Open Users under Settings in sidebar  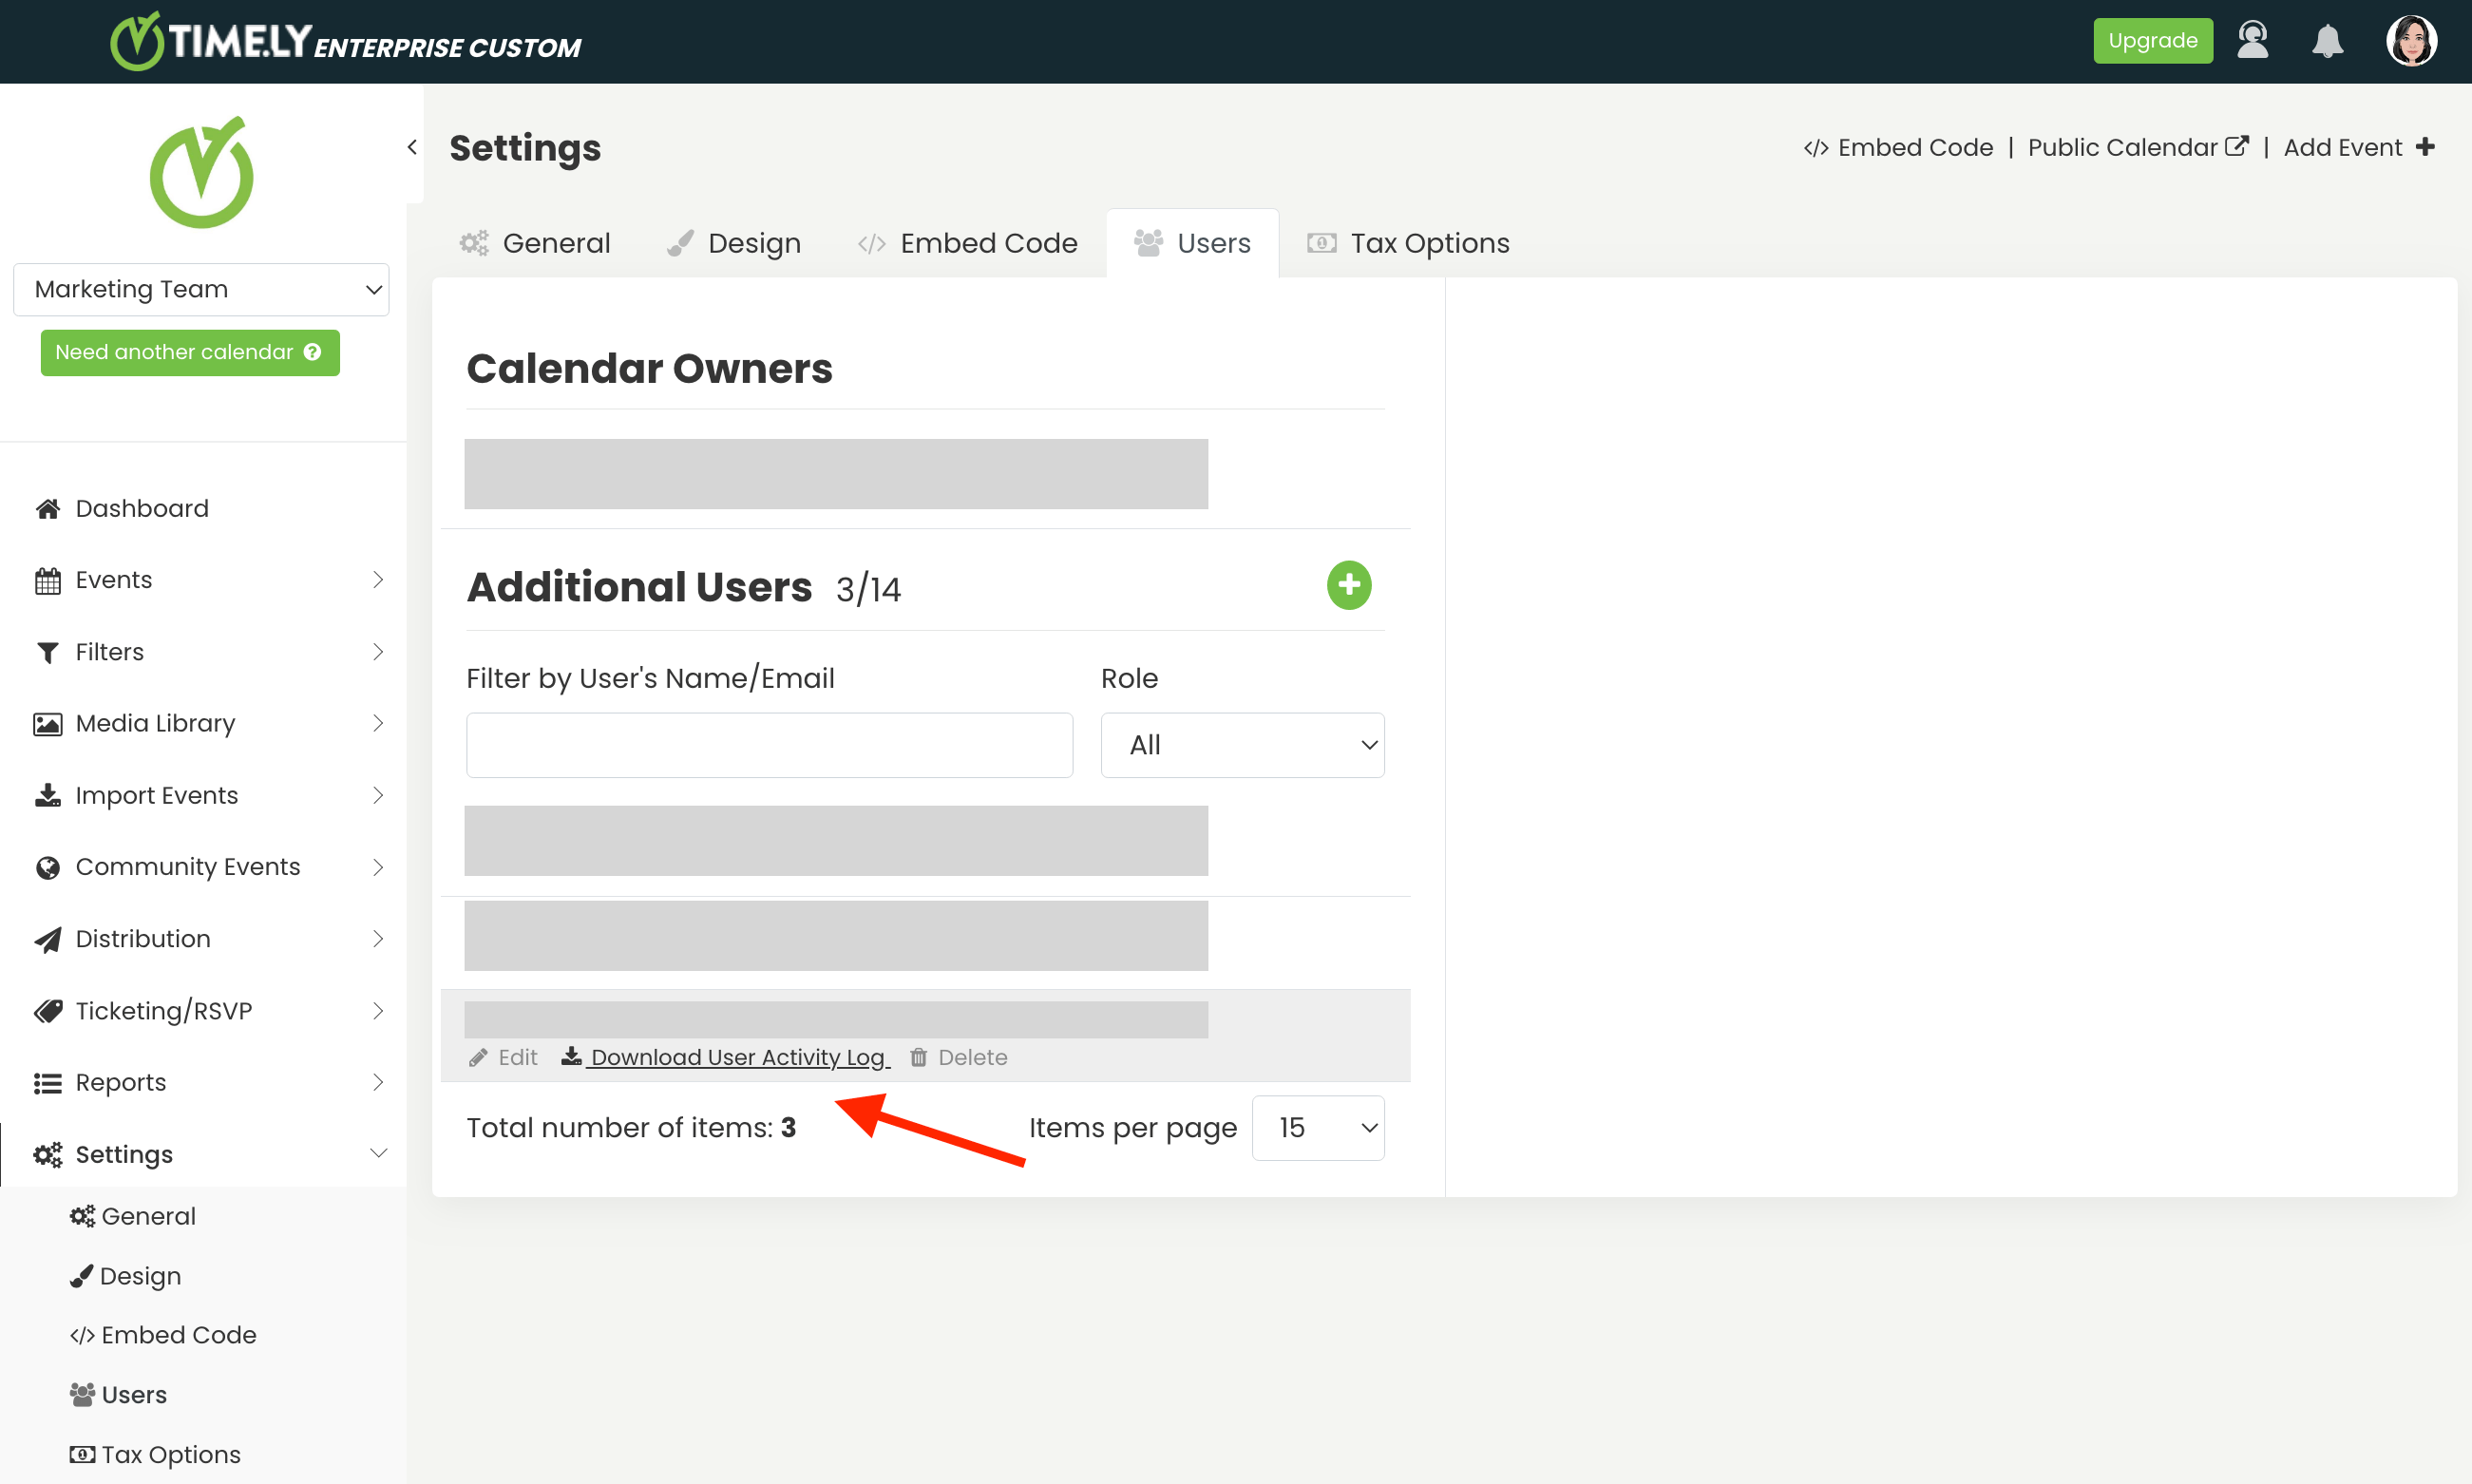point(134,1395)
